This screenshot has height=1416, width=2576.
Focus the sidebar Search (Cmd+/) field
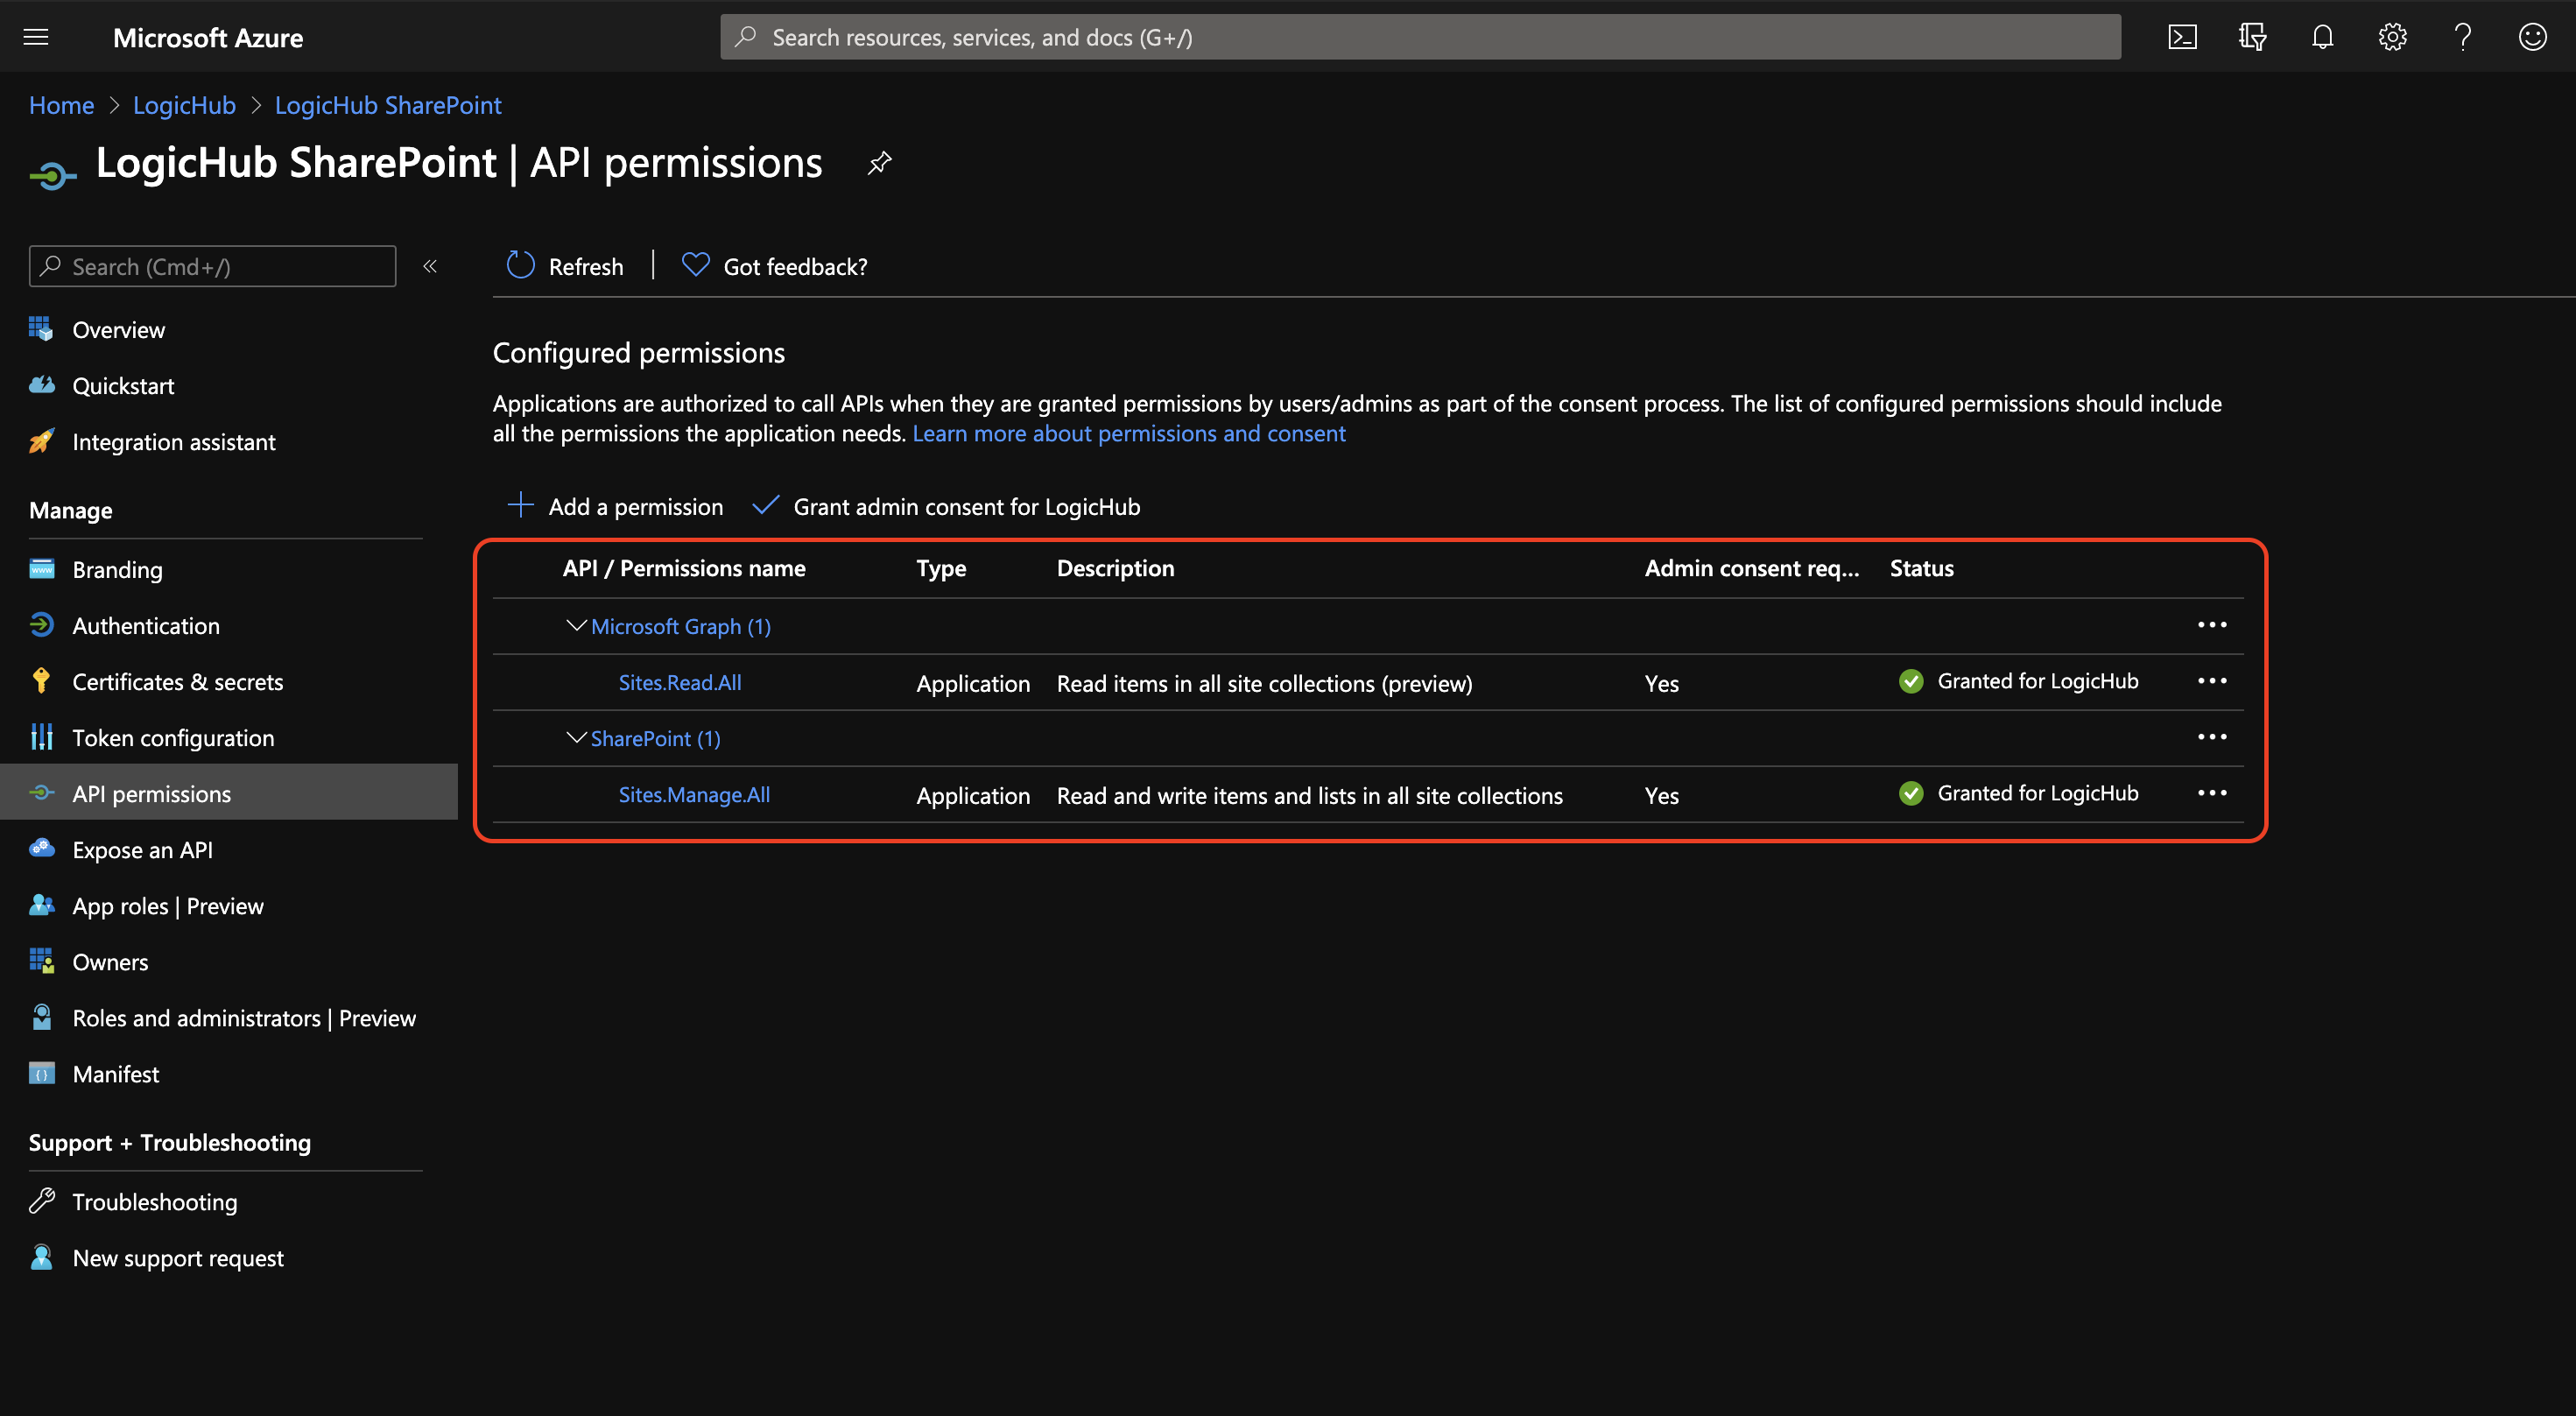point(213,266)
